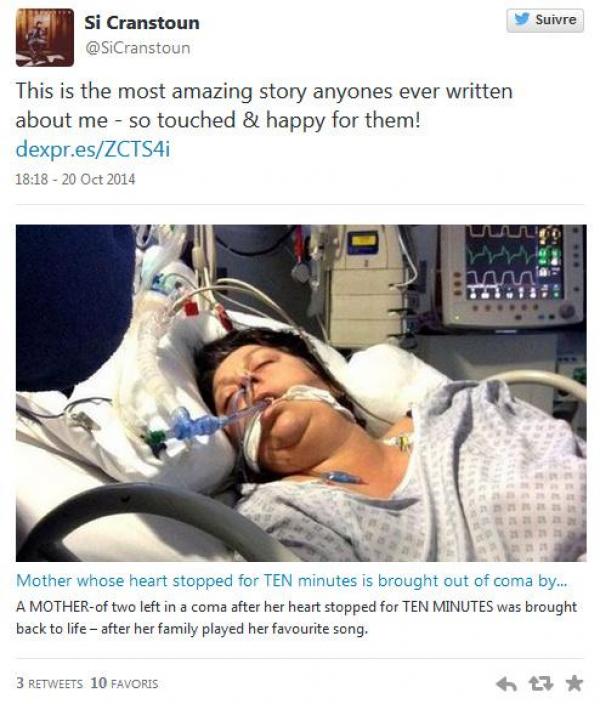The width and height of the screenshot is (600, 704).
Task: Click the article summary description text
Action: click(x=296, y=618)
